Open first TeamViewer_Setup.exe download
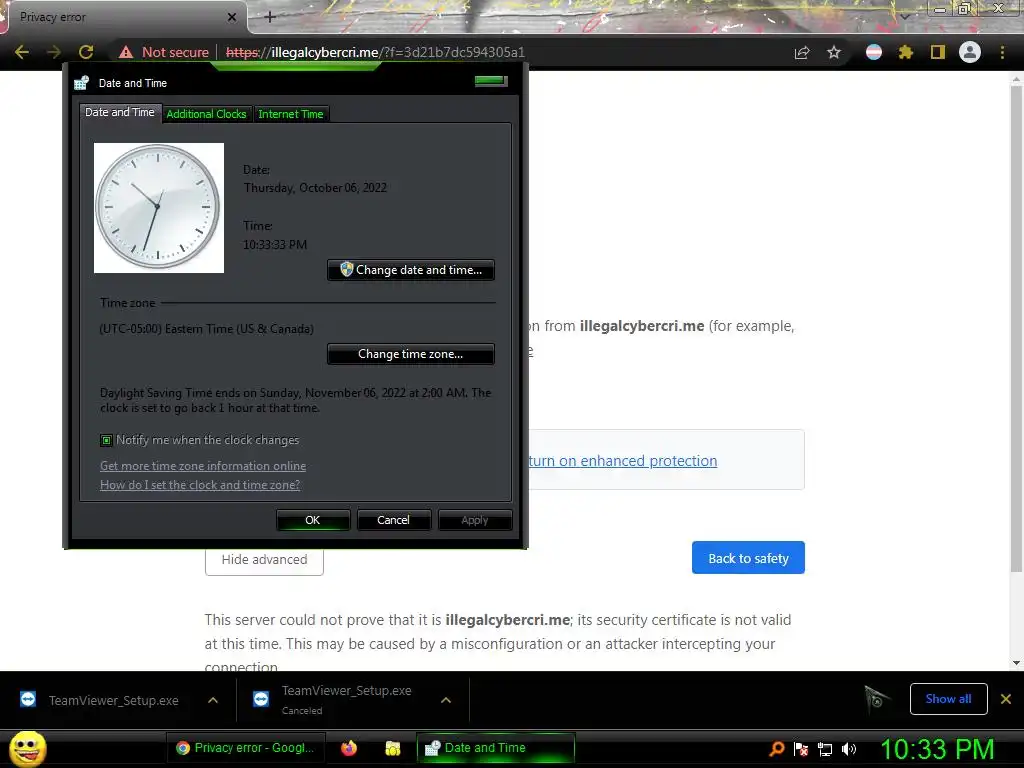This screenshot has height=768, width=1024. [x=114, y=700]
